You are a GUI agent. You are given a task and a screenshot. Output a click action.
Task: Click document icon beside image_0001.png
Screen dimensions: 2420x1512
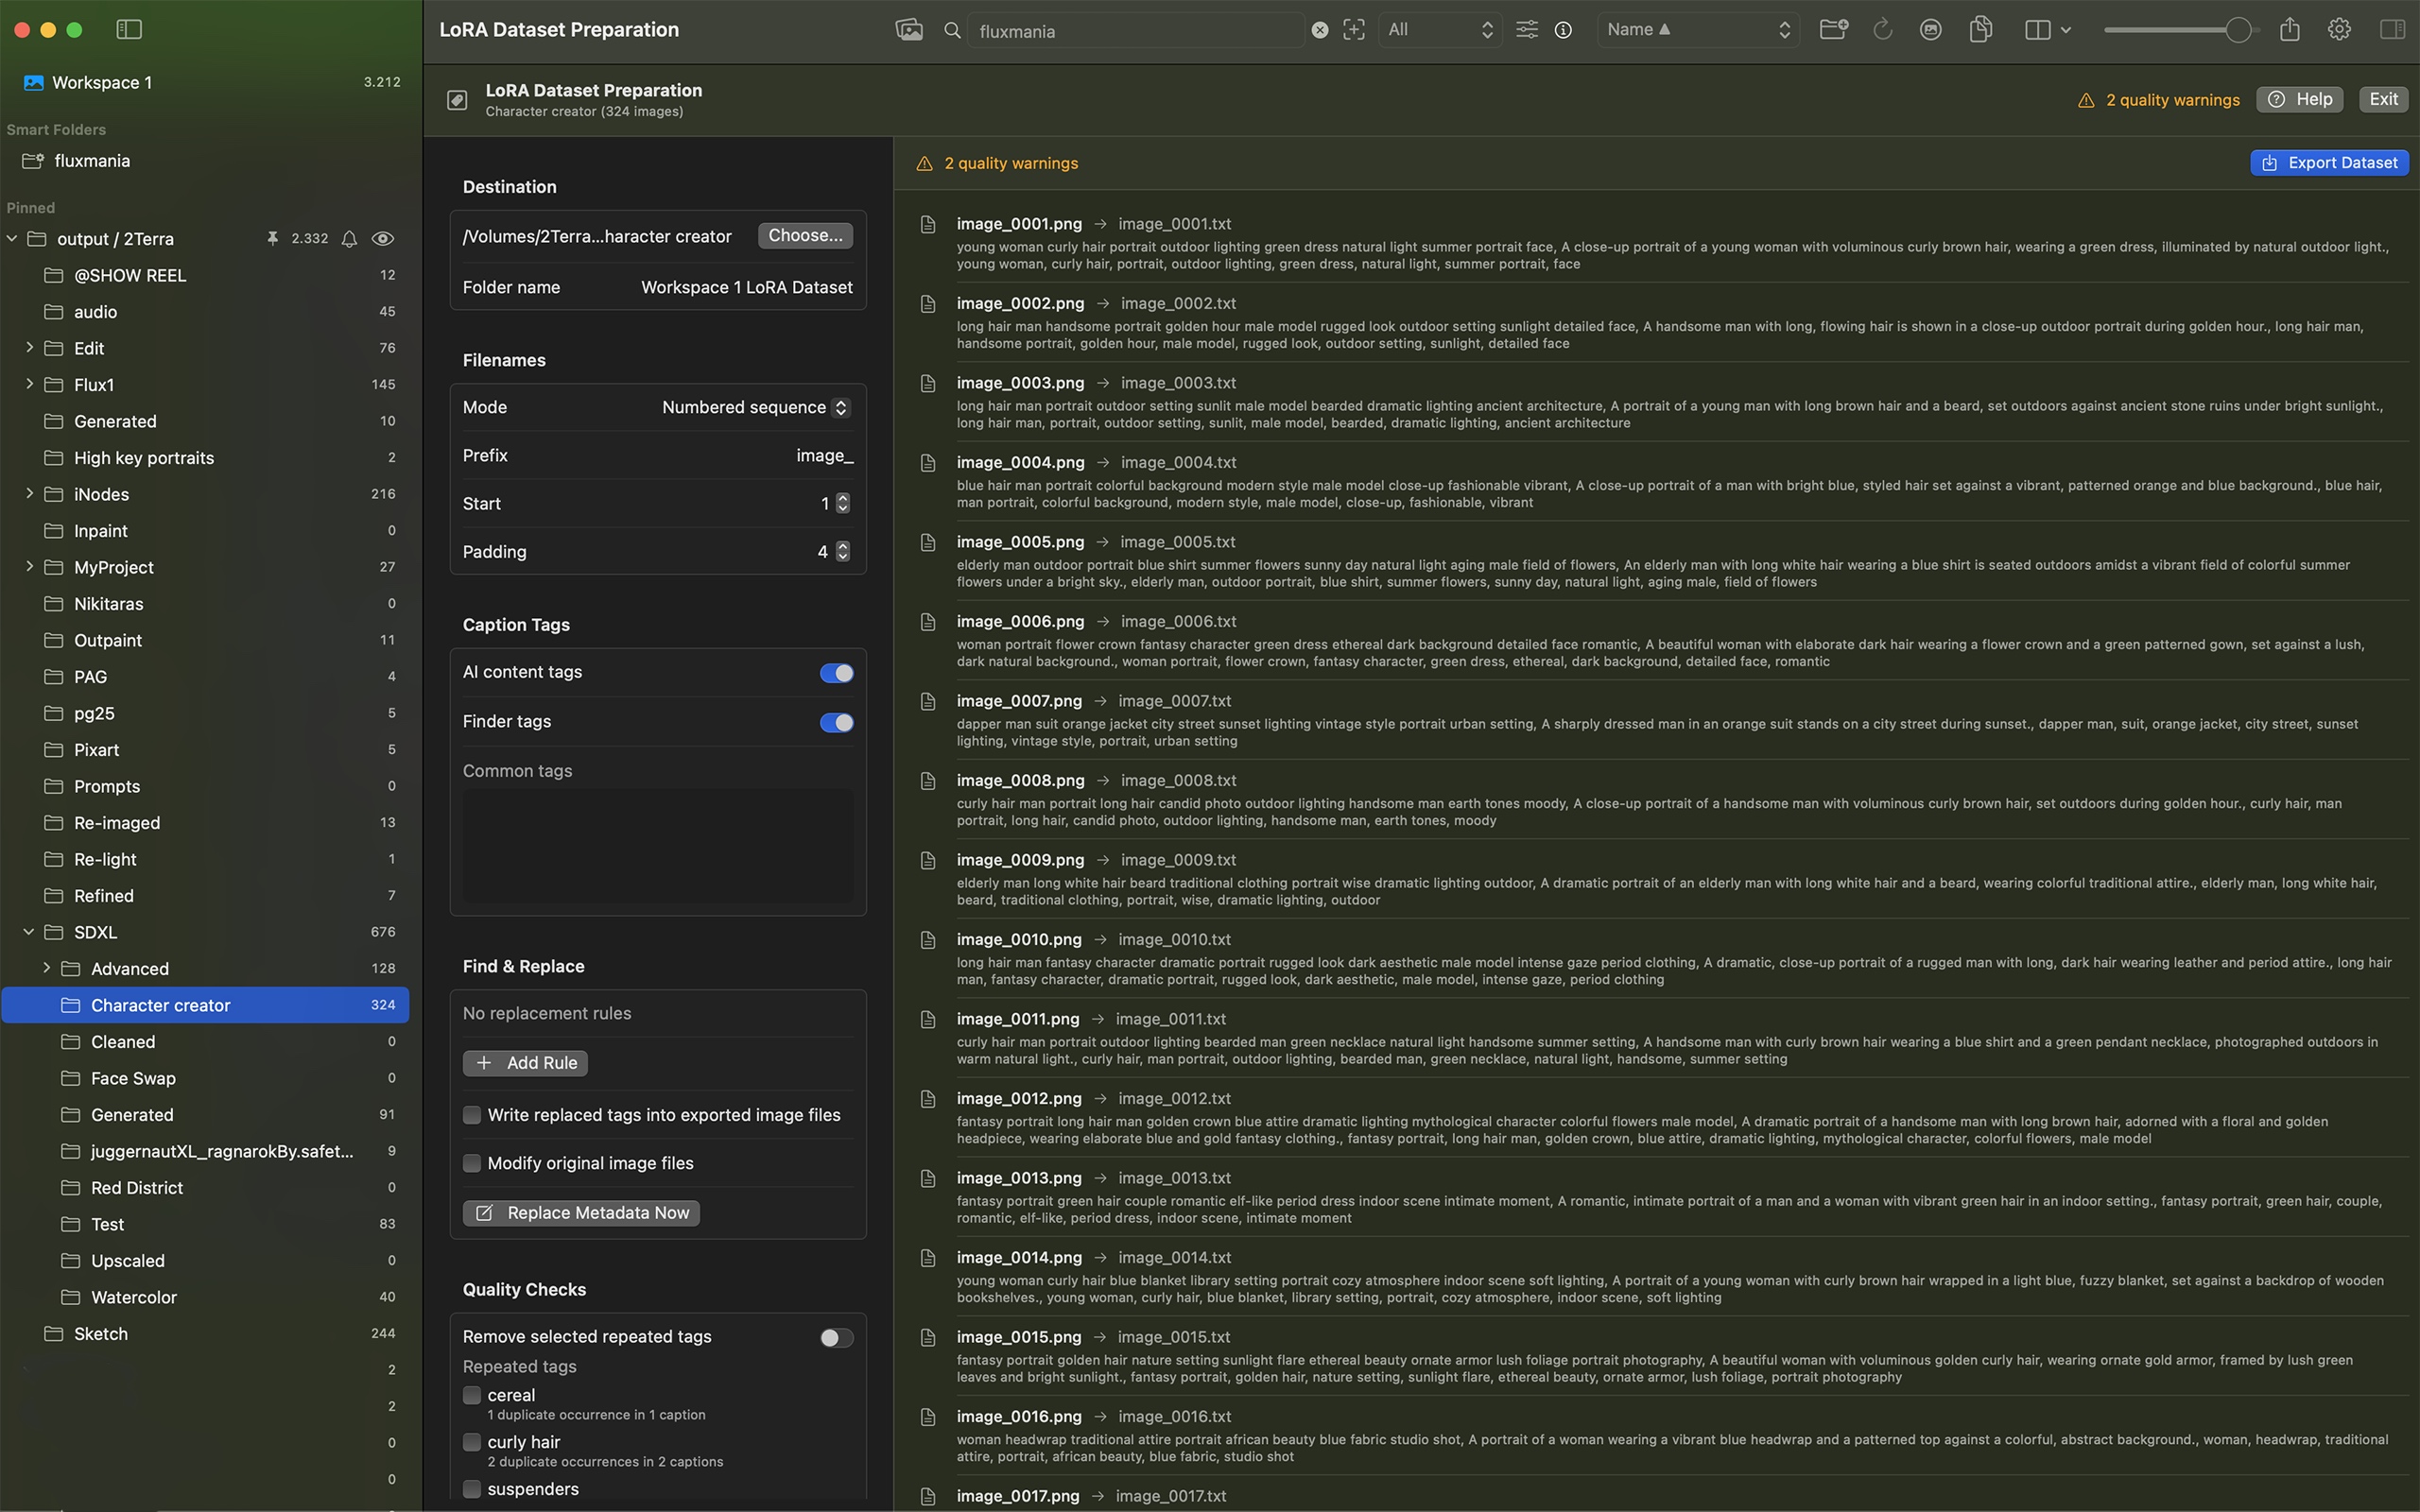(x=928, y=224)
